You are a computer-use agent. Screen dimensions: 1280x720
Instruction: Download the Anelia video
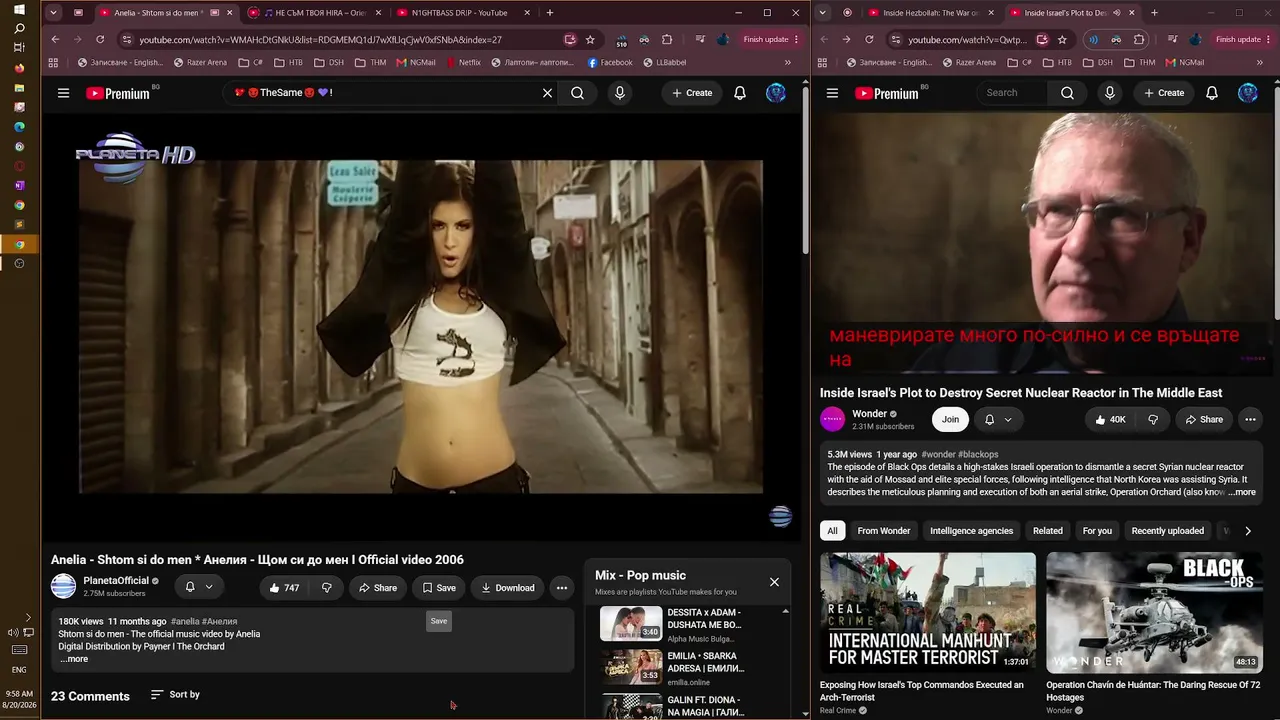tap(508, 588)
